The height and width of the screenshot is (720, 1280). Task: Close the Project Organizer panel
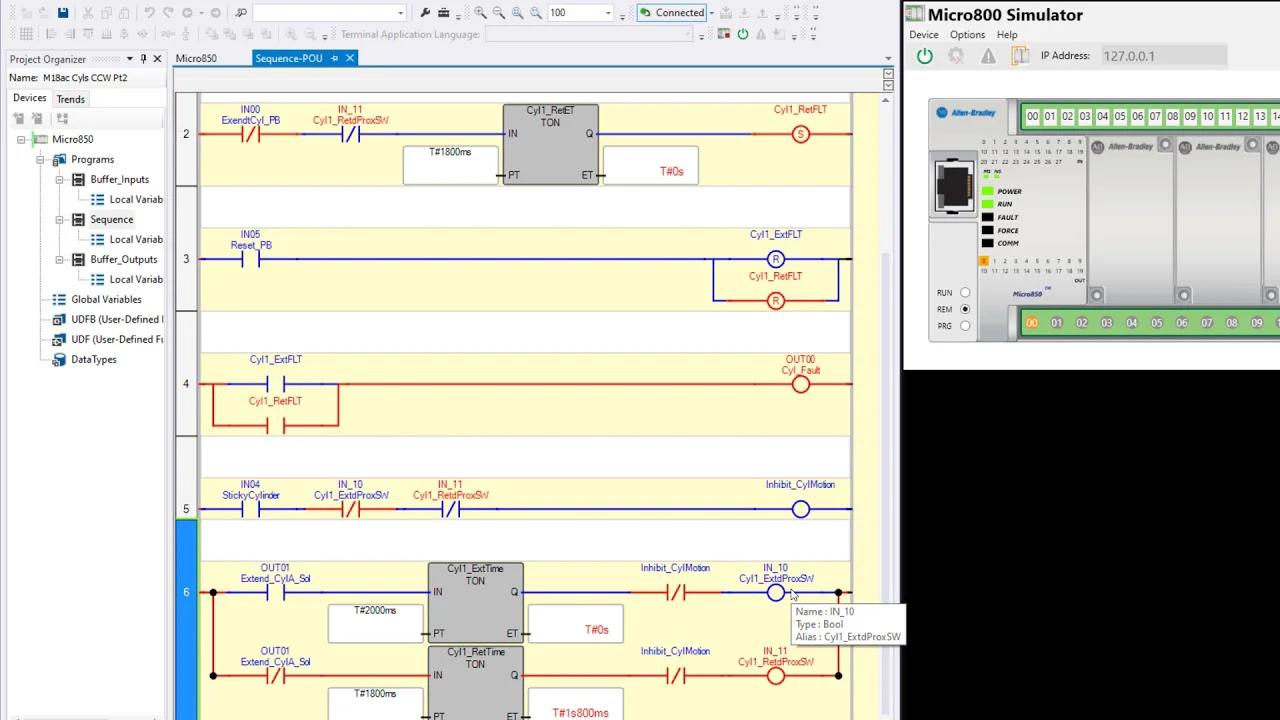coord(157,59)
